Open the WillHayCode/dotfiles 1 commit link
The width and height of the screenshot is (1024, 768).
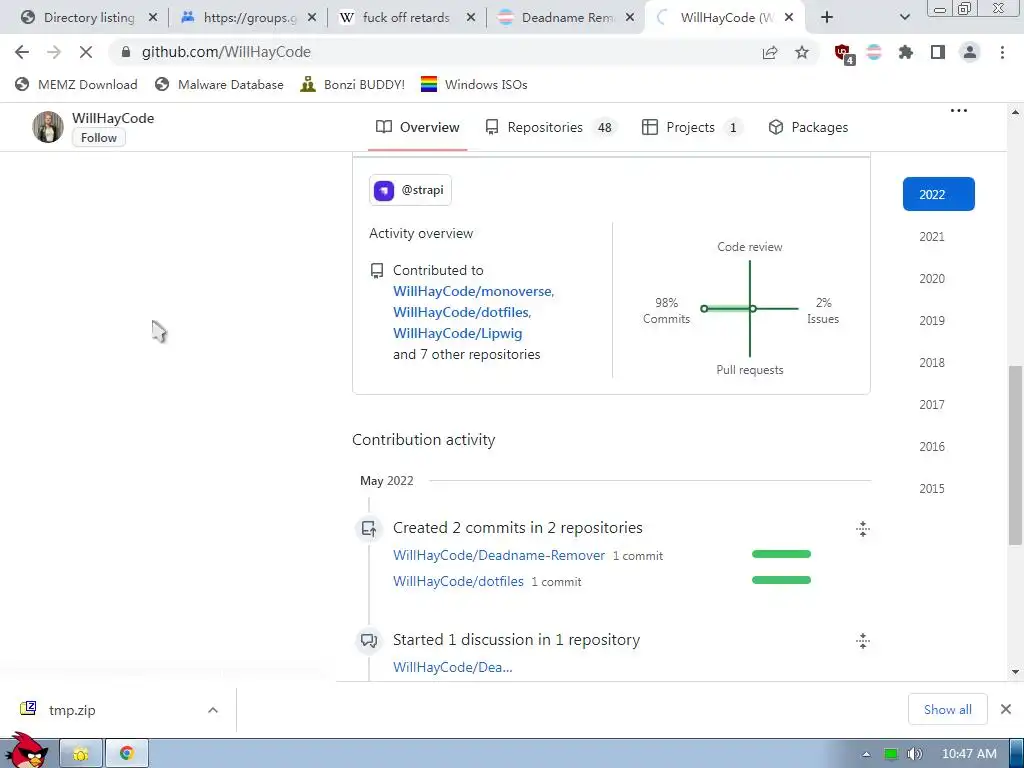click(458, 581)
